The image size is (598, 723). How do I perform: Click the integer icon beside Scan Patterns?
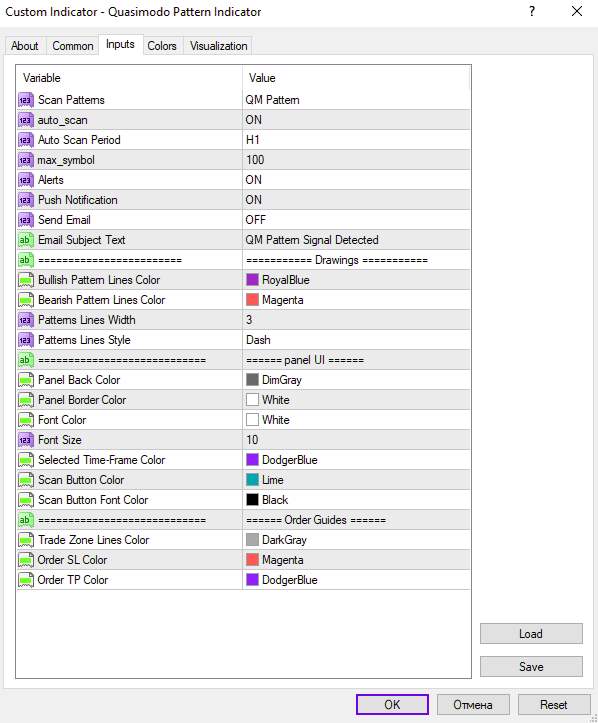[26, 100]
